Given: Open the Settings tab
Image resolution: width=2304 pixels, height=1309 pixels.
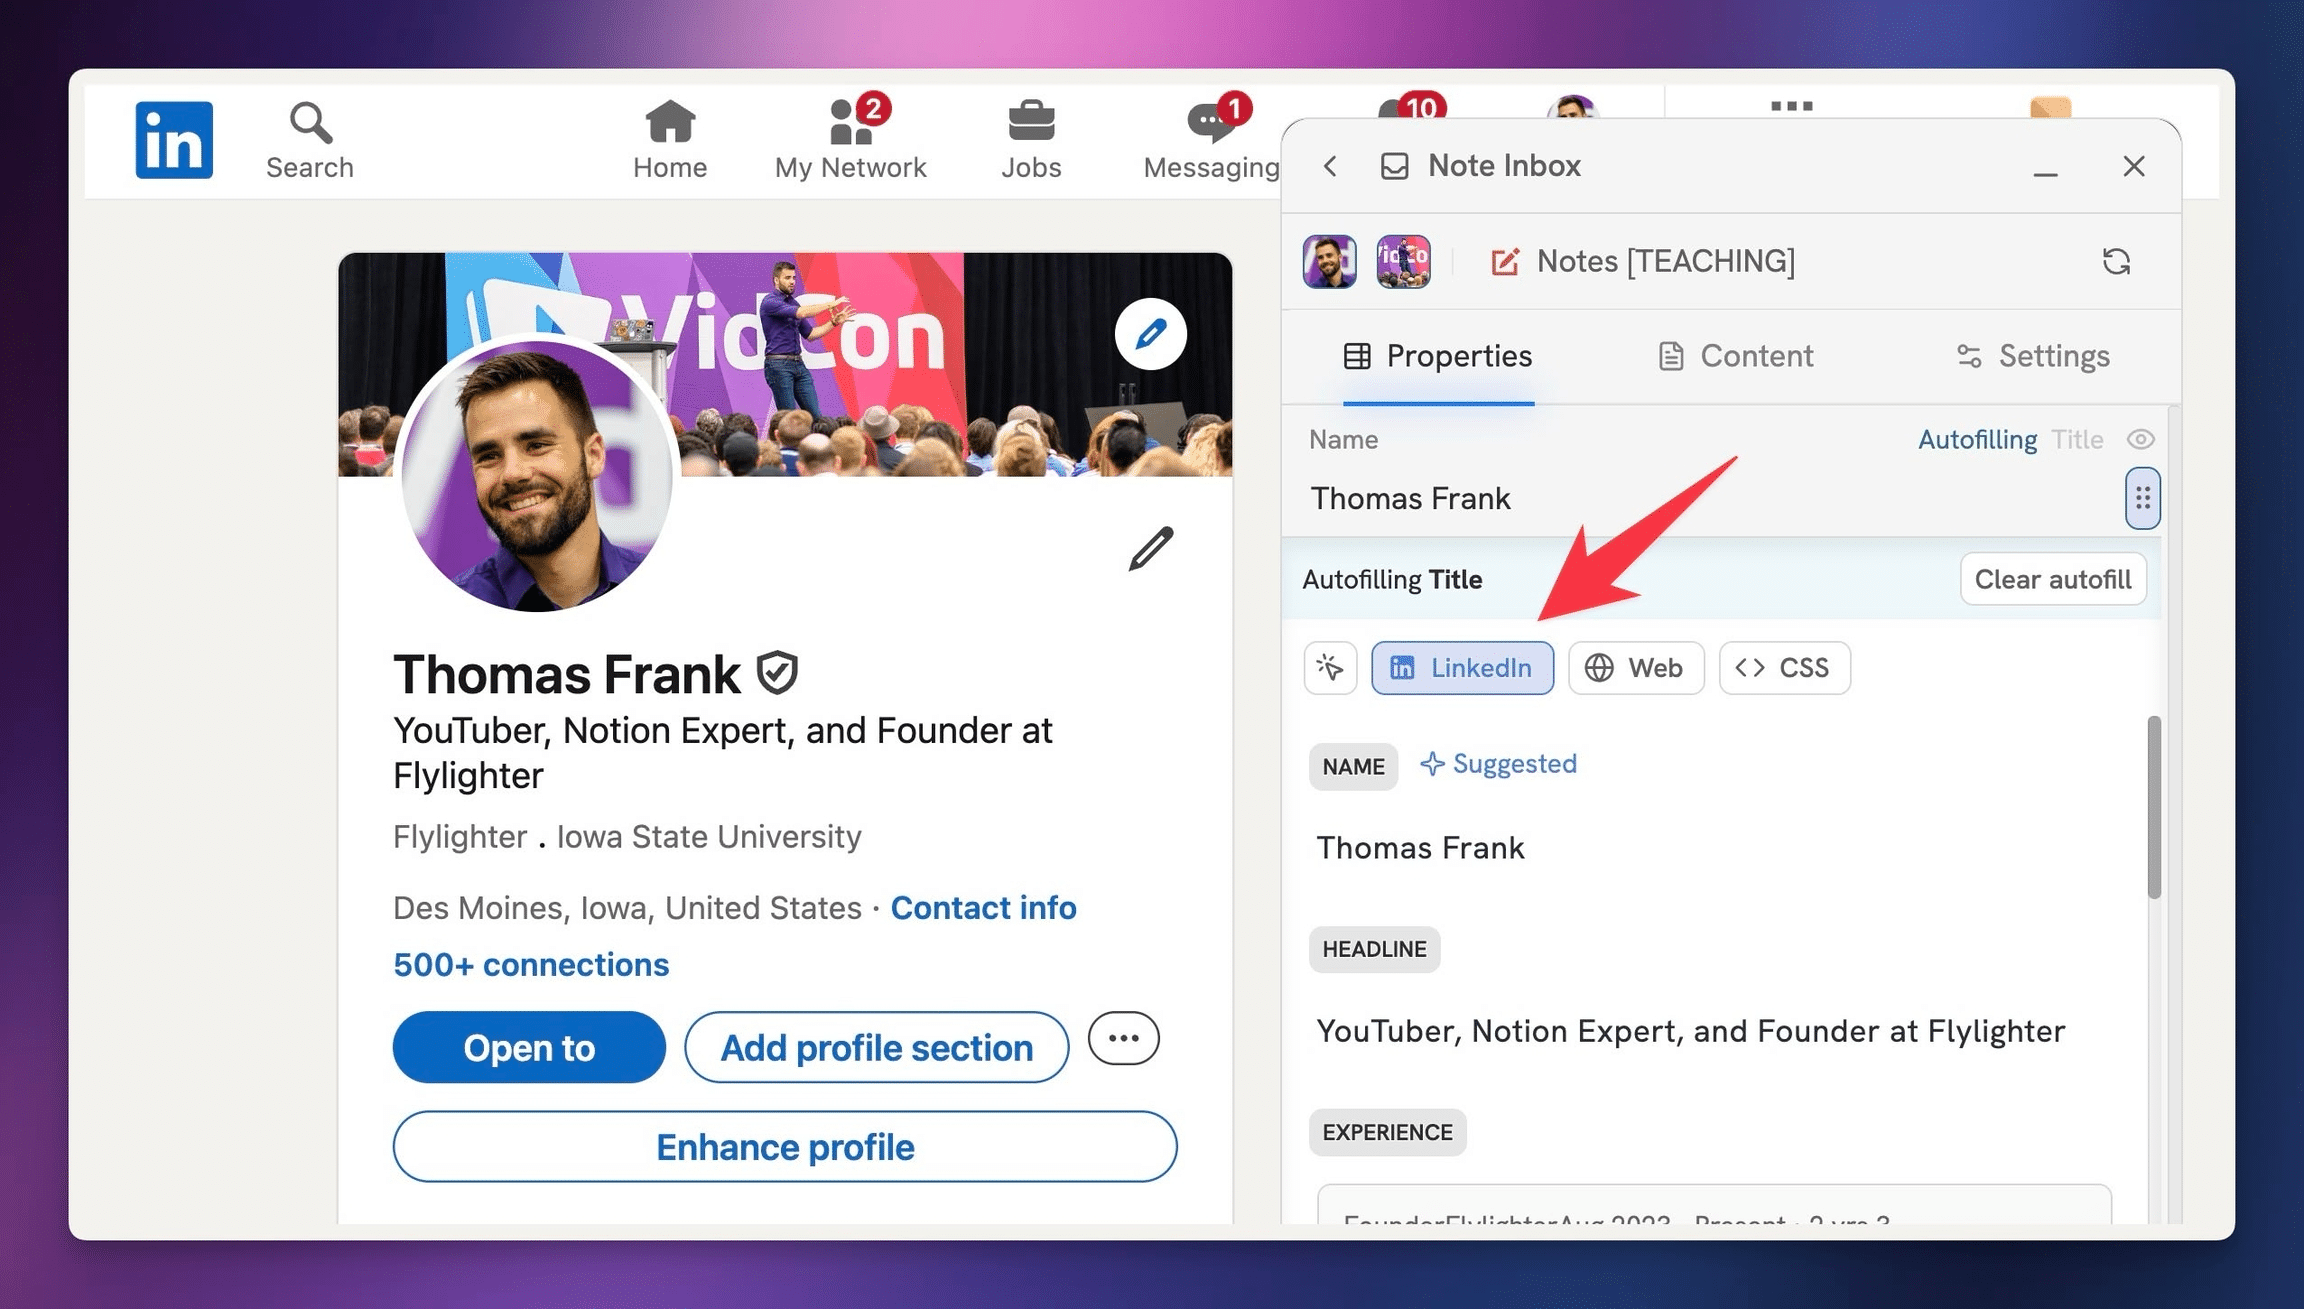Looking at the screenshot, I should [2033, 356].
